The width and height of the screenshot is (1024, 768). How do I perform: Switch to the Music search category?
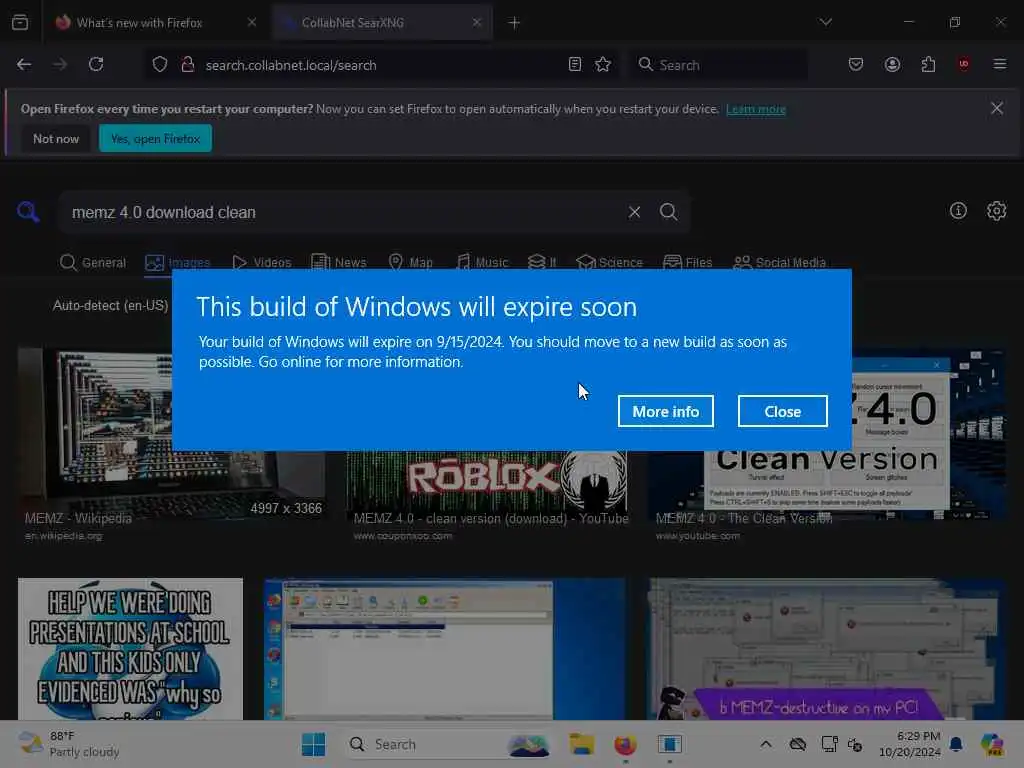[x=482, y=263]
